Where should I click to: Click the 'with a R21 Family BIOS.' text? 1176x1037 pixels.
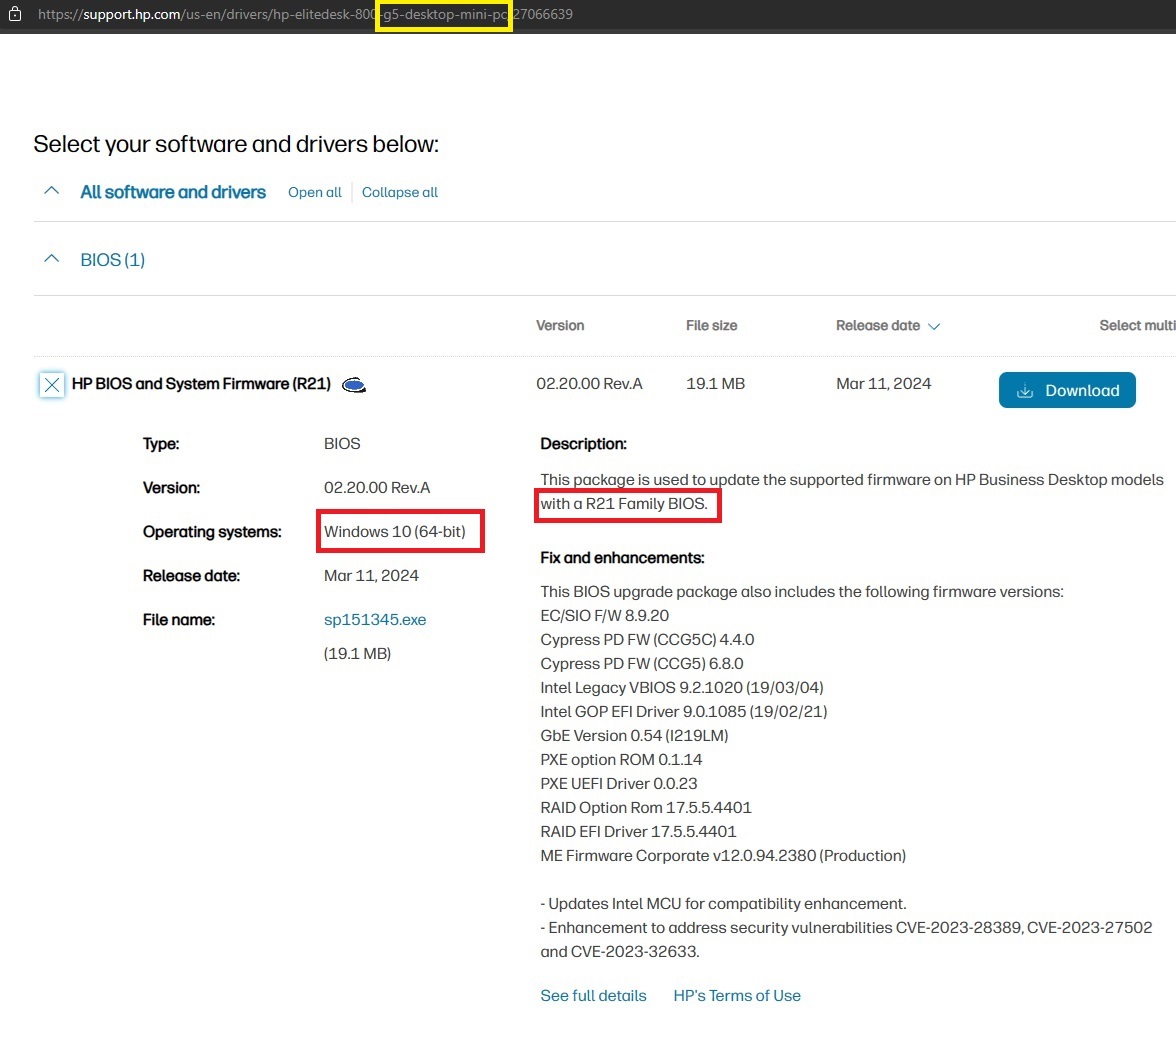pos(624,504)
